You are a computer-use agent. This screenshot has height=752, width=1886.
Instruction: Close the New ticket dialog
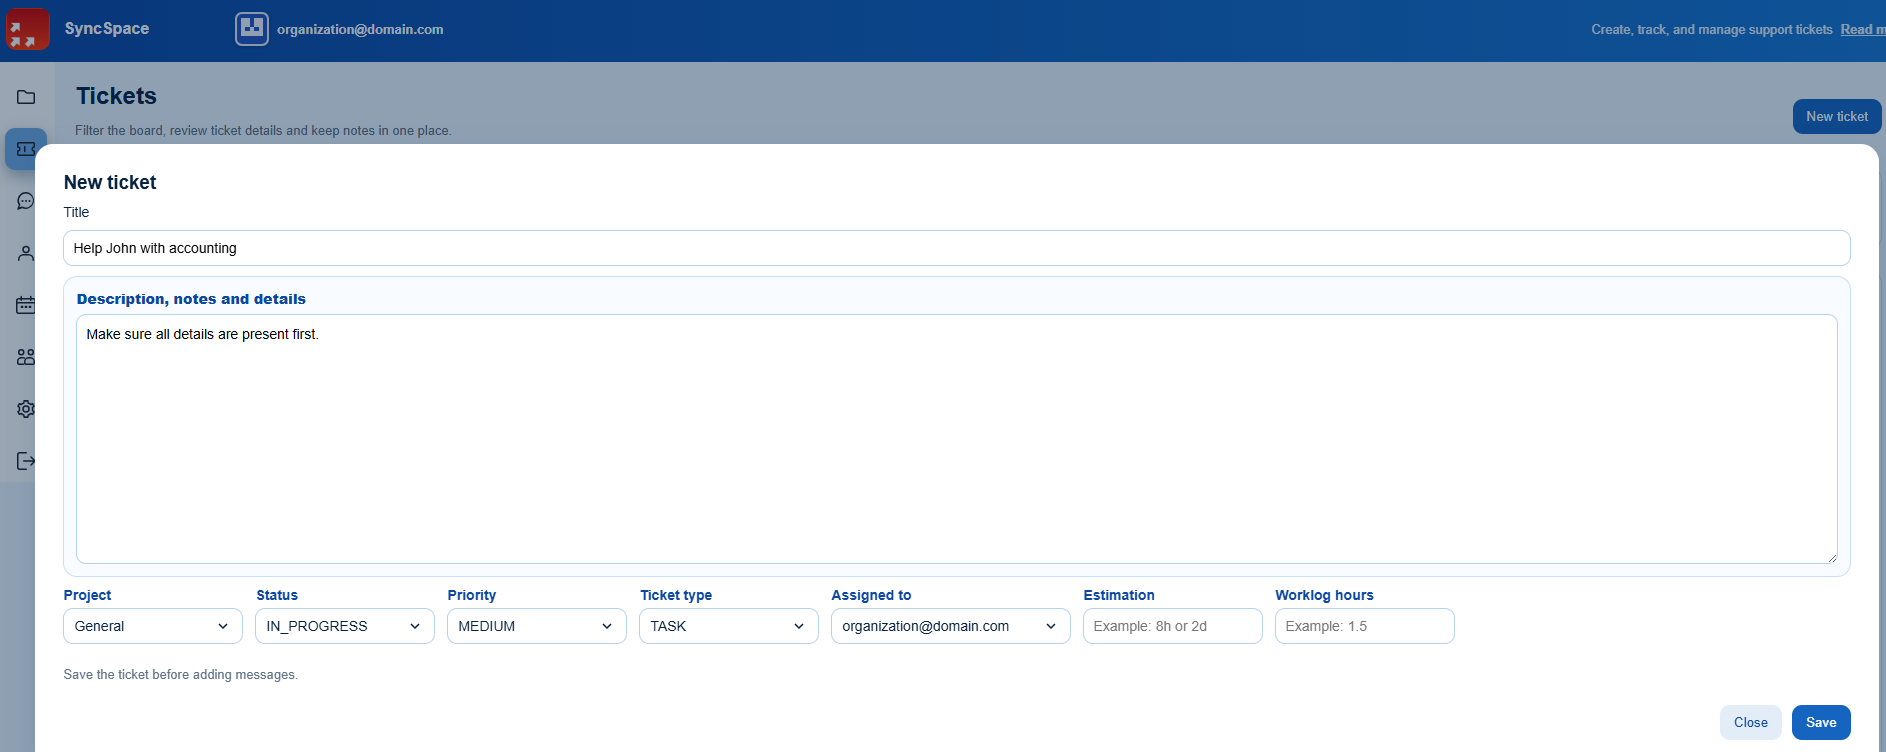(x=1751, y=722)
